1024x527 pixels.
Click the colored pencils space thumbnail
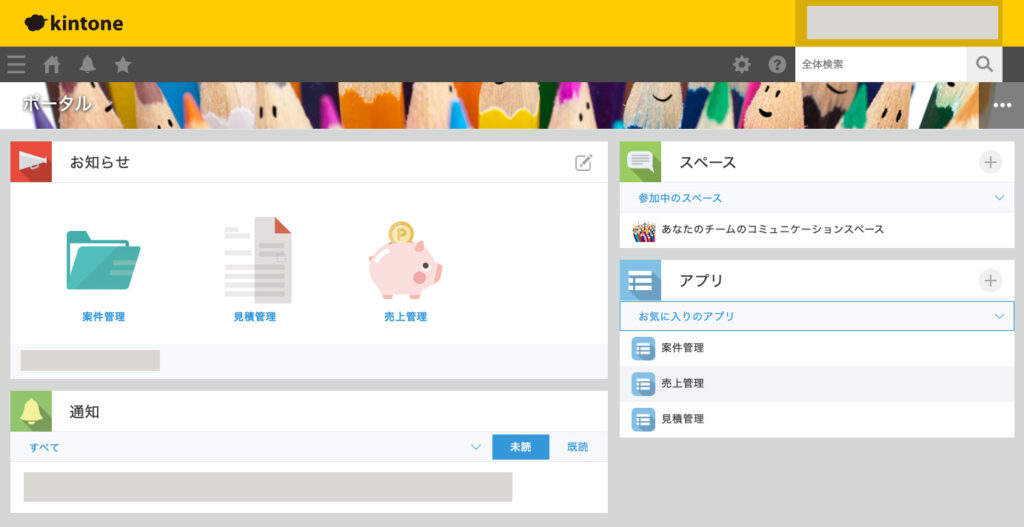(x=644, y=231)
